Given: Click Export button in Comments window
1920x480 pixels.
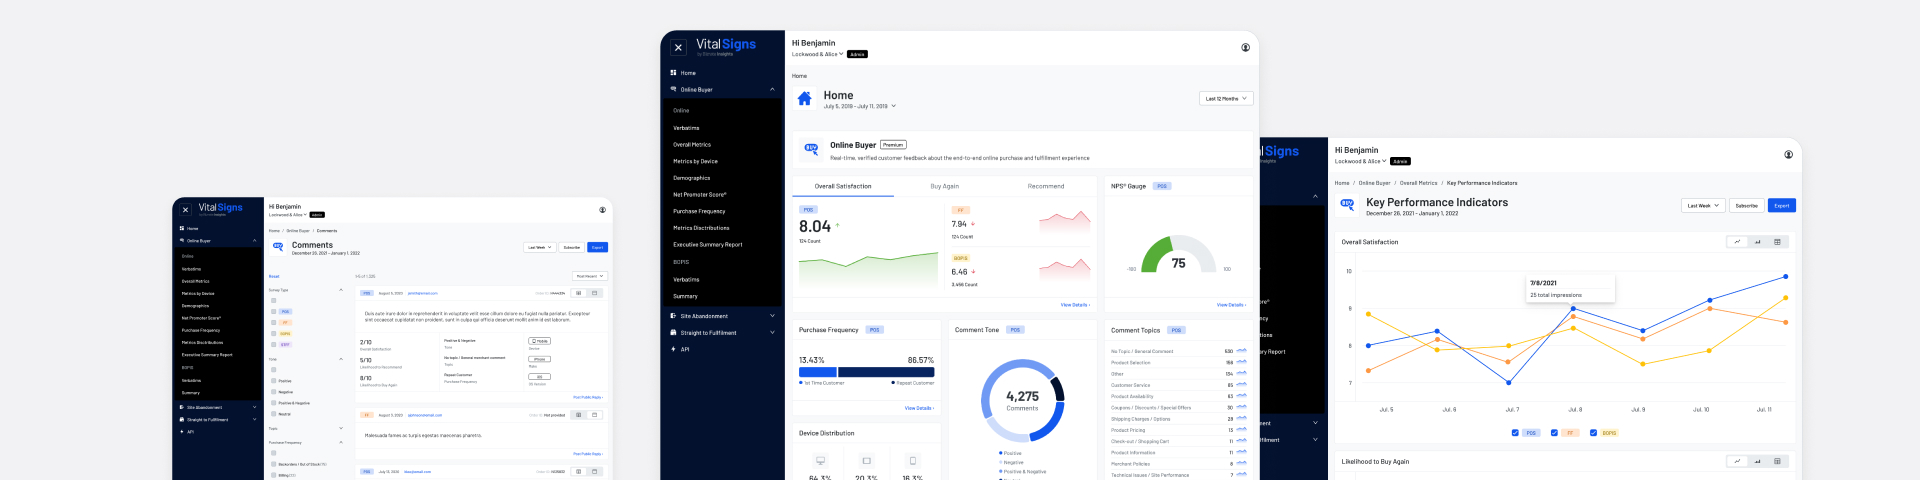Looking at the screenshot, I should [597, 247].
